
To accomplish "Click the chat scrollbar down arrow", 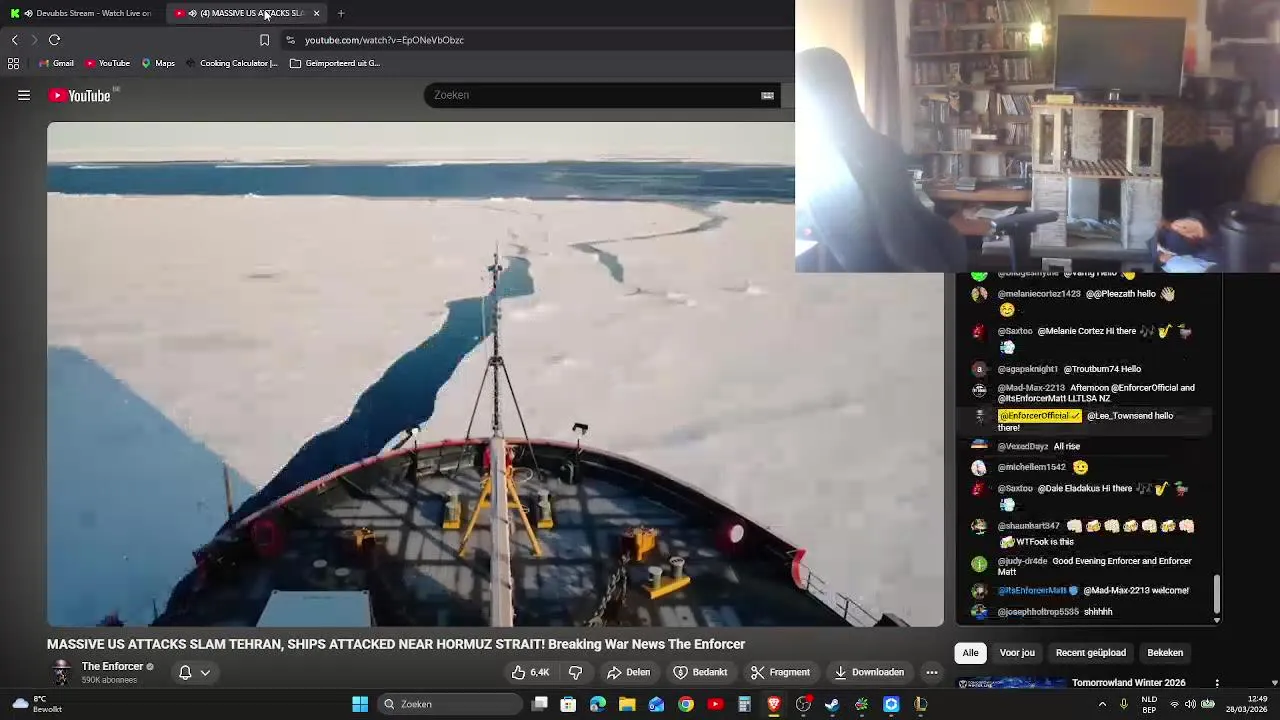I will coord(1217,620).
